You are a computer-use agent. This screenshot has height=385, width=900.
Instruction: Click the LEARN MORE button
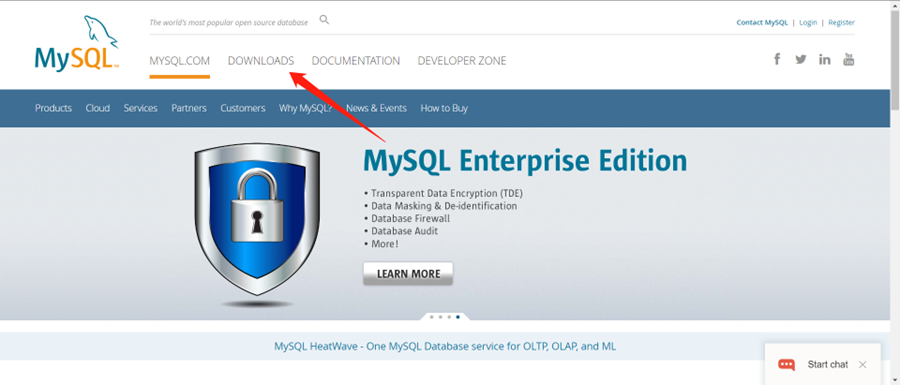pyautogui.click(x=408, y=274)
